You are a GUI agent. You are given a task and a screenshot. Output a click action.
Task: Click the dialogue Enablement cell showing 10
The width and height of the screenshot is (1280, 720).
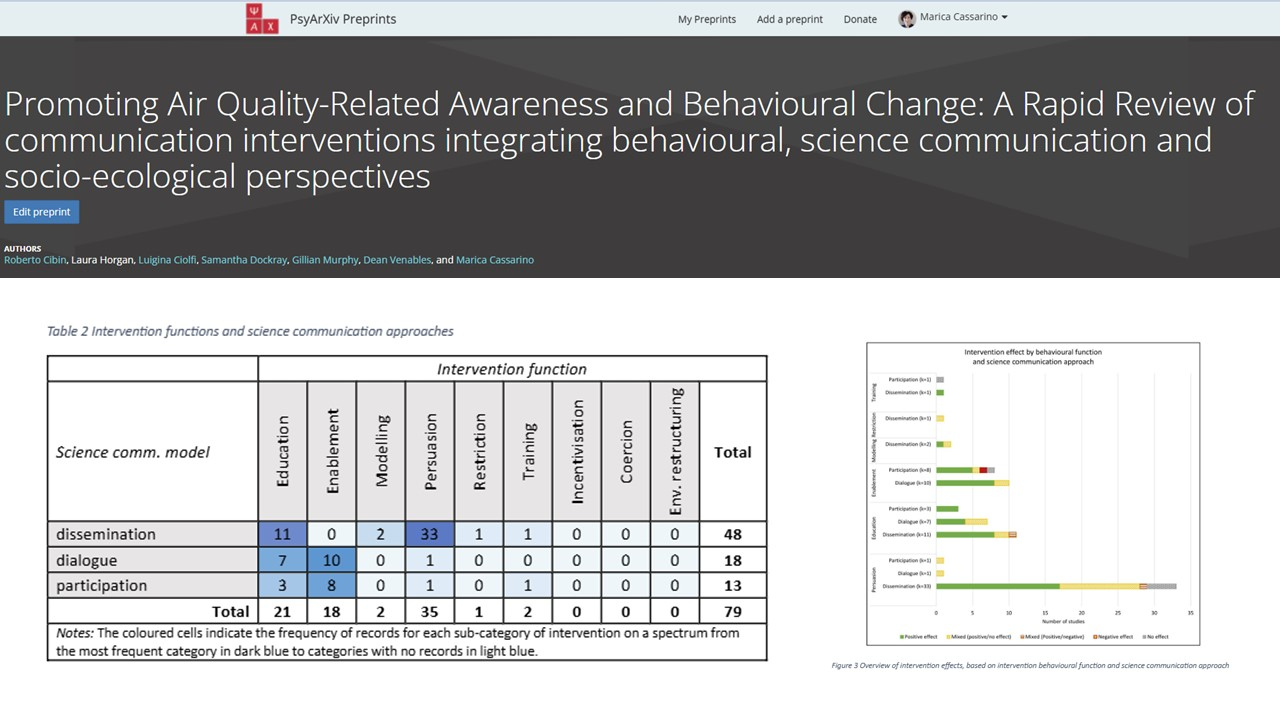[x=332, y=561]
